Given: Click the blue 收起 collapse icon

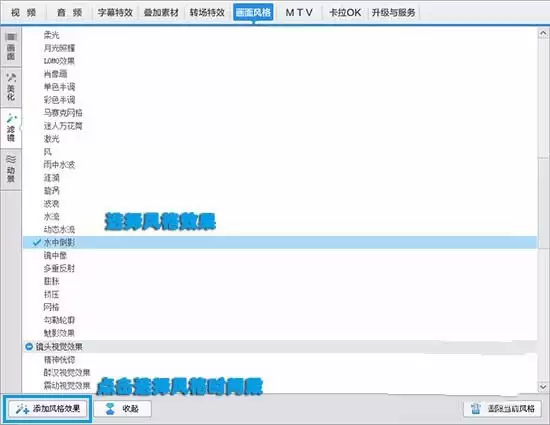Looking at the screenshot, I should tap(110, 409).
